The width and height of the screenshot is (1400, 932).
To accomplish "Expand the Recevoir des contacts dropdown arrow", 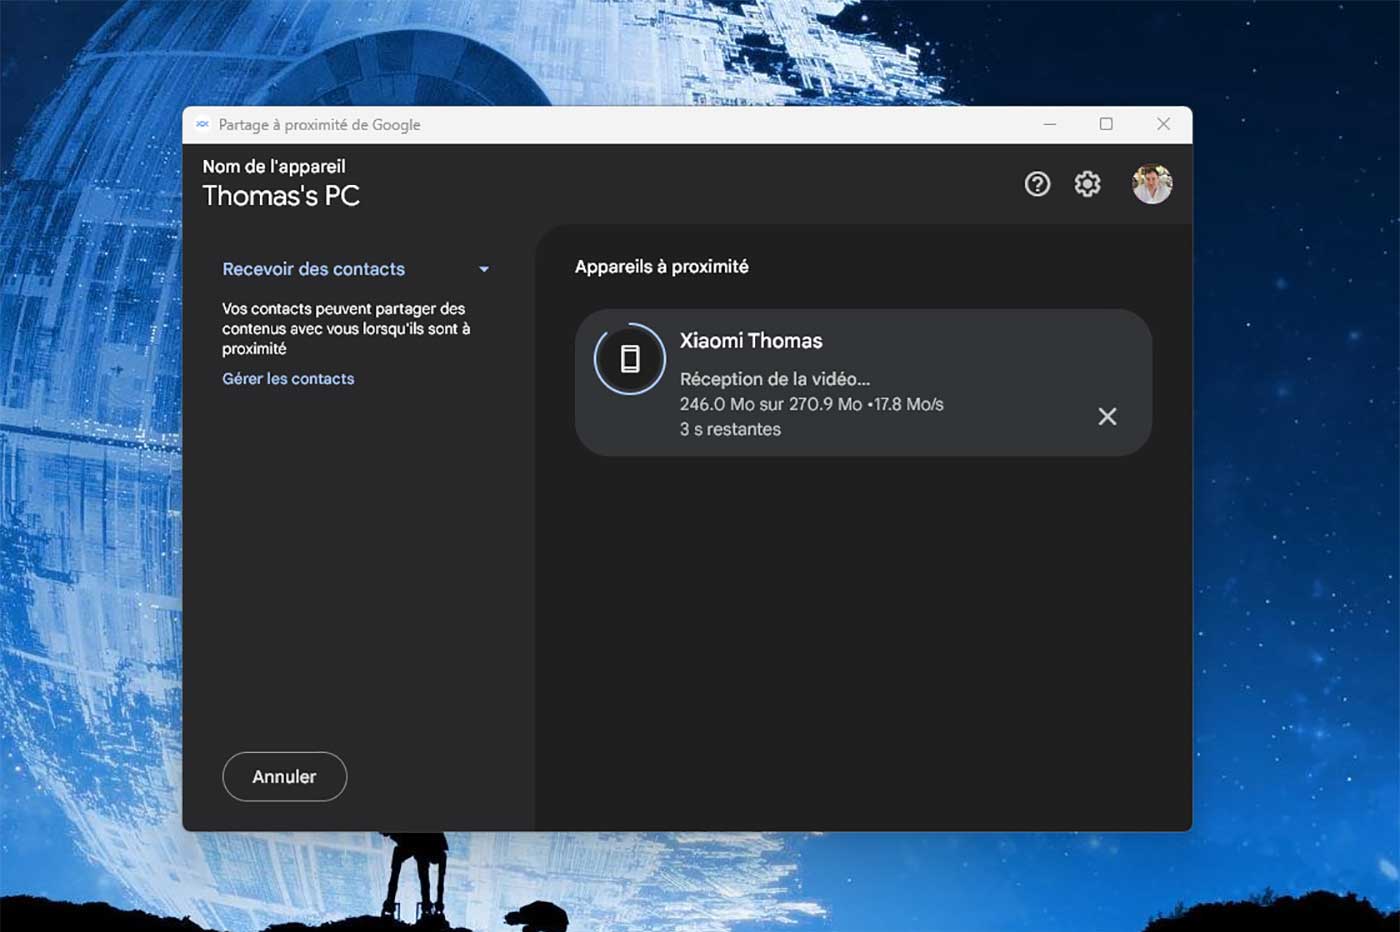I will tap(484, 269).
